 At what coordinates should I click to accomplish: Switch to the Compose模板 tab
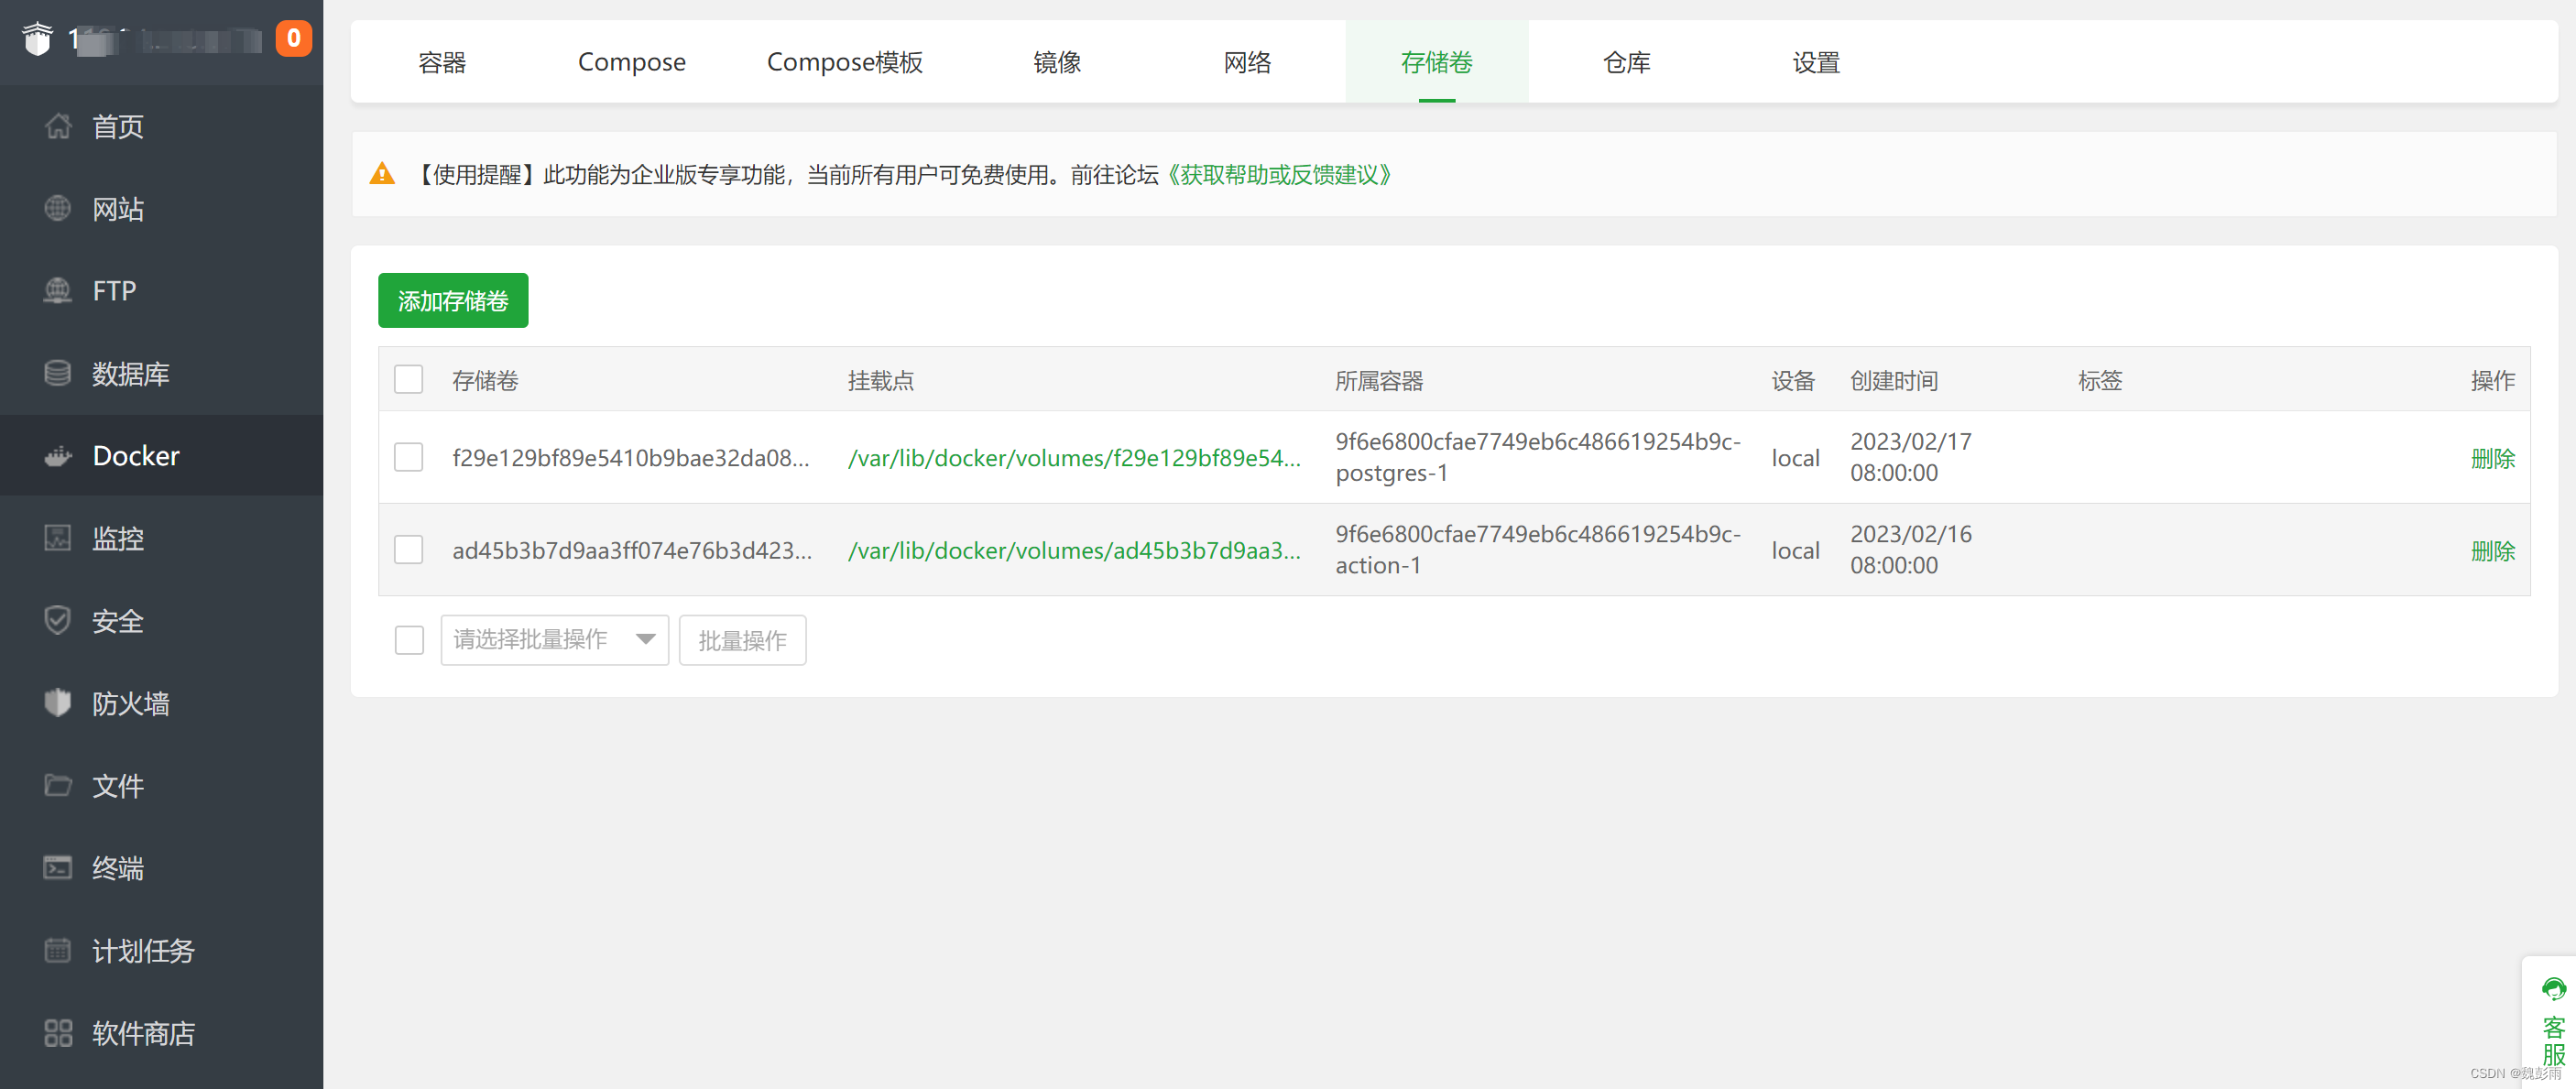pyautogui.click(x=844, y=62)
